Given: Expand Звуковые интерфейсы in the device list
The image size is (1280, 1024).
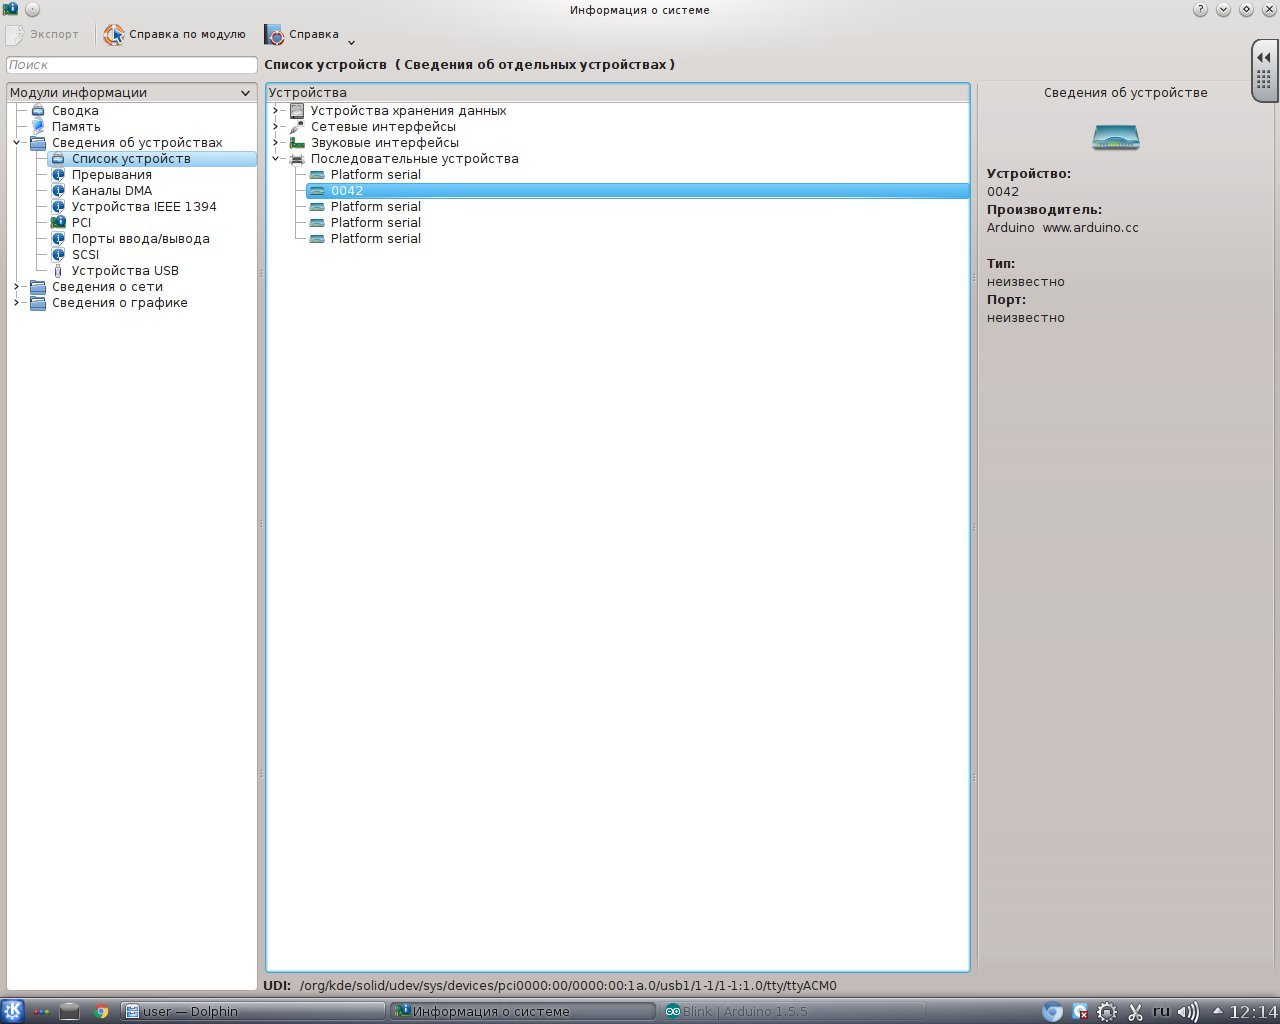Looking at the screenshot, I should pyautogui.click(x=276, y=143).
